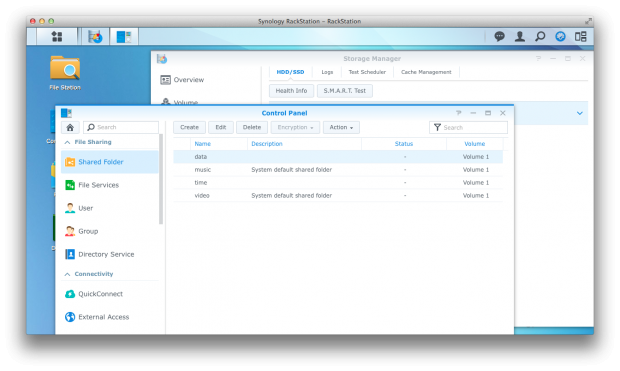620x371 pixels.
Task: Toggle macOS full-screen arrows in the title bar
Action: 588,21
